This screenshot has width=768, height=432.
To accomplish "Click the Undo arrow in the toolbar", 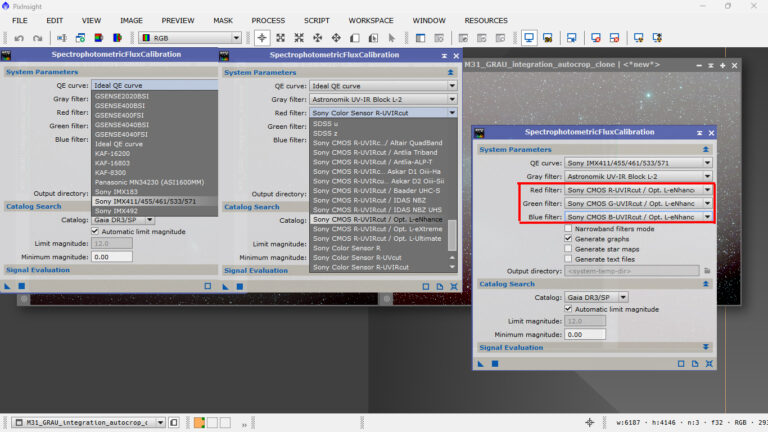I will coord(19,38).
